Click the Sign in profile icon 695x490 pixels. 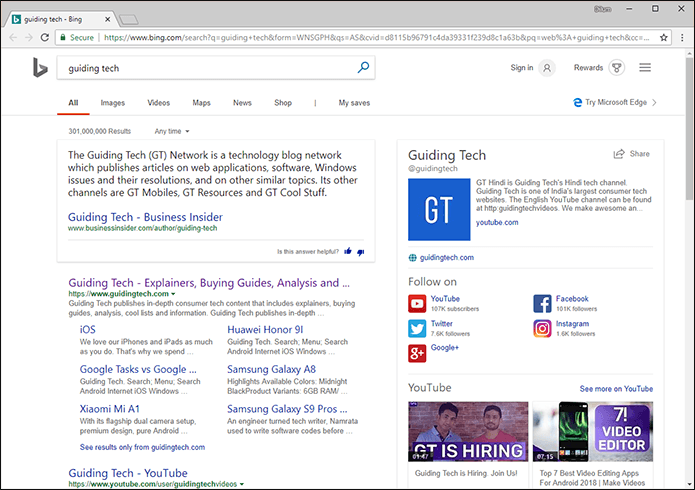547,68
